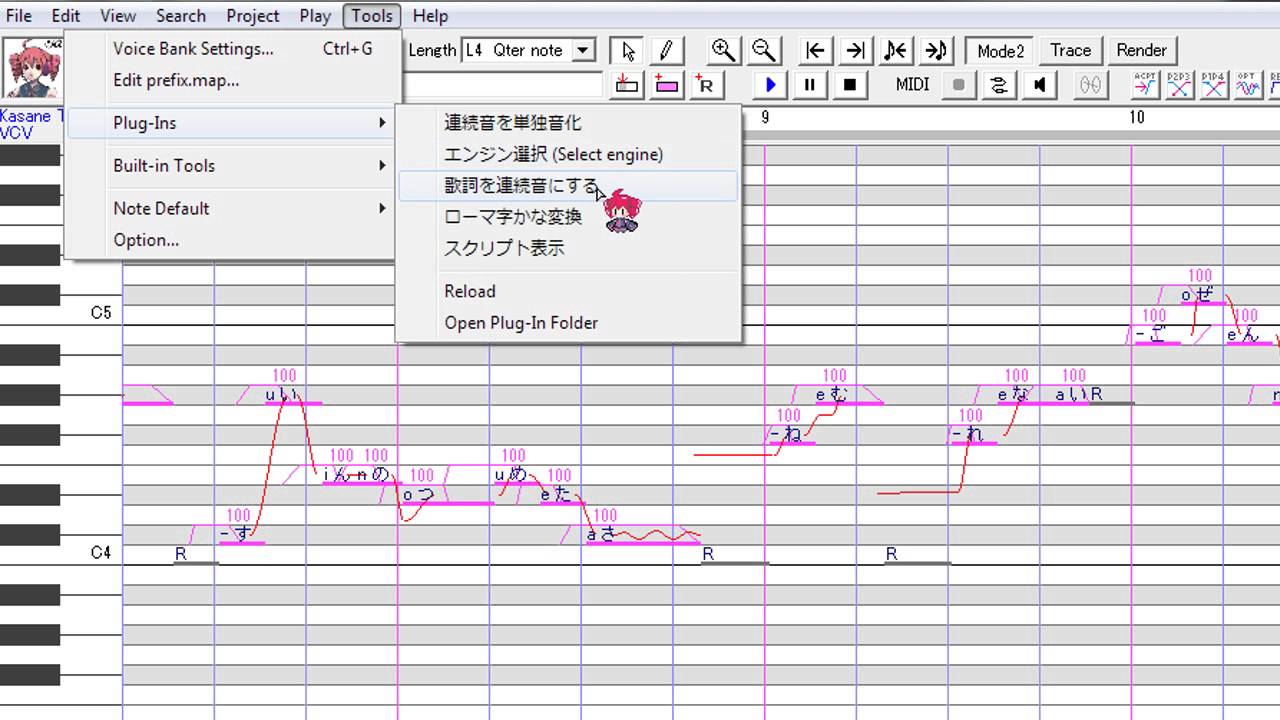Click the looped-arrows icon beside MIDI record

coord(998,84)
